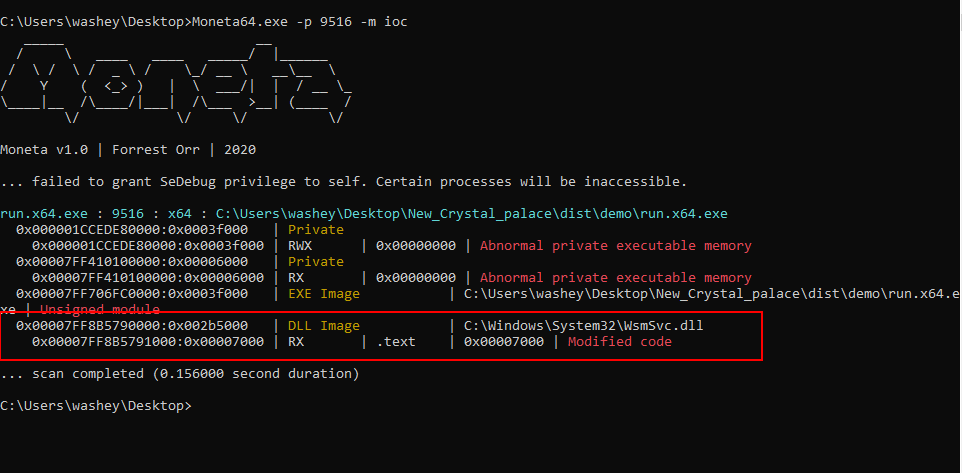Screen dimensions: 962x473
Task: Click the scan completed duration message
Action: pos(179,374)
